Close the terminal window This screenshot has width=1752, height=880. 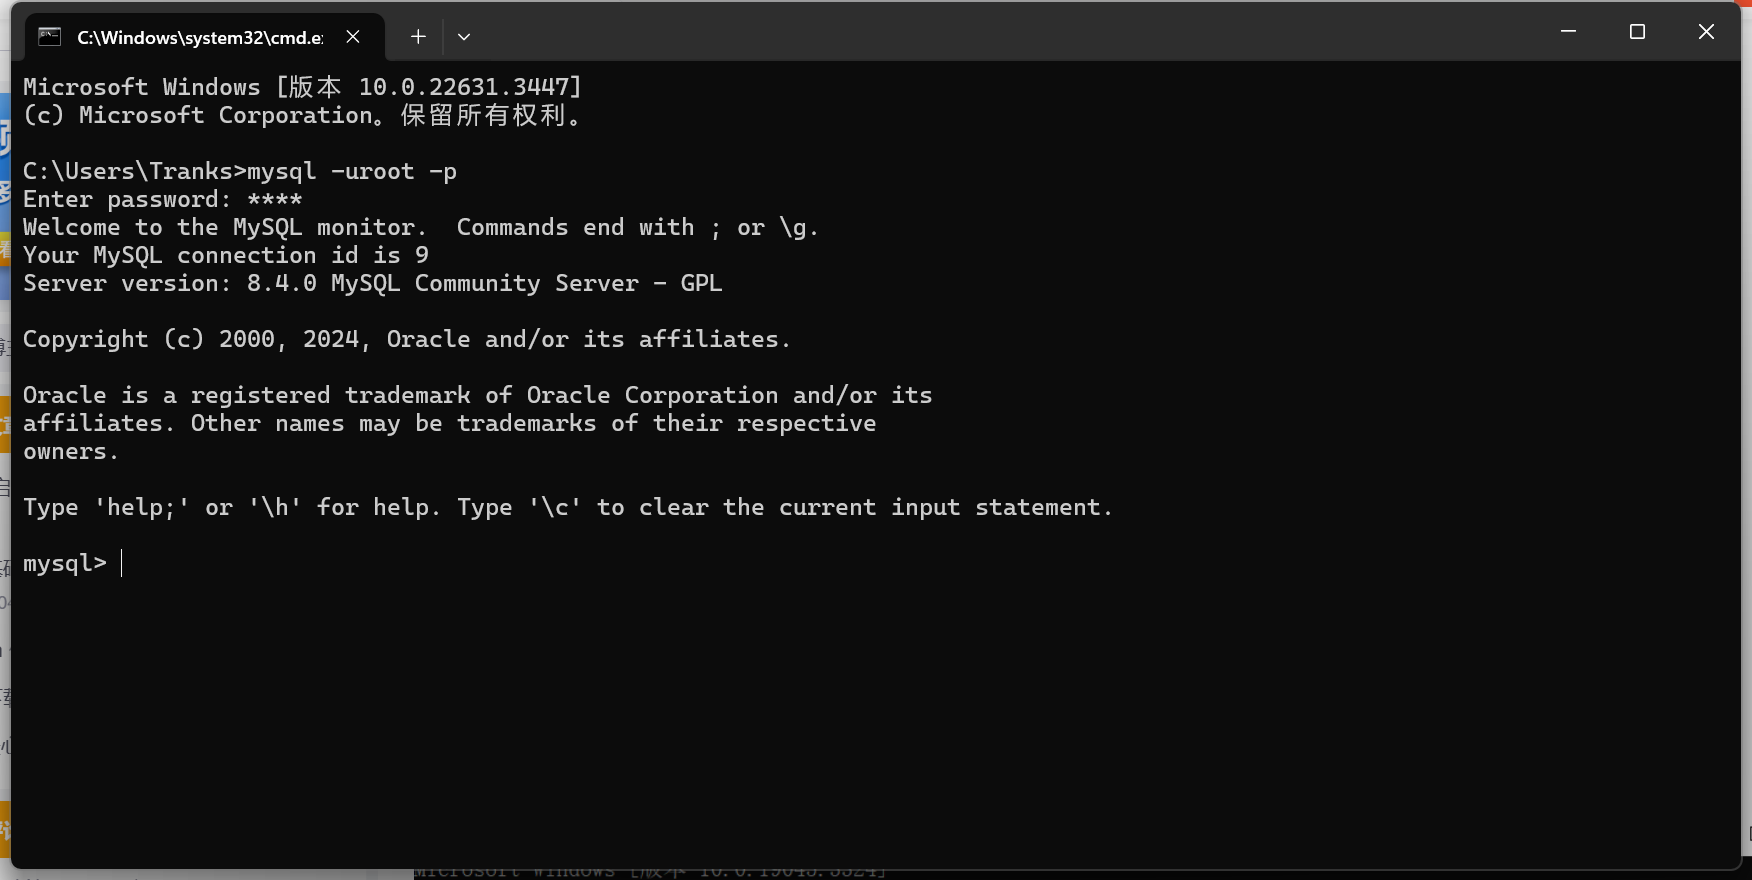pyautogui.click(x=1706, y=32)
